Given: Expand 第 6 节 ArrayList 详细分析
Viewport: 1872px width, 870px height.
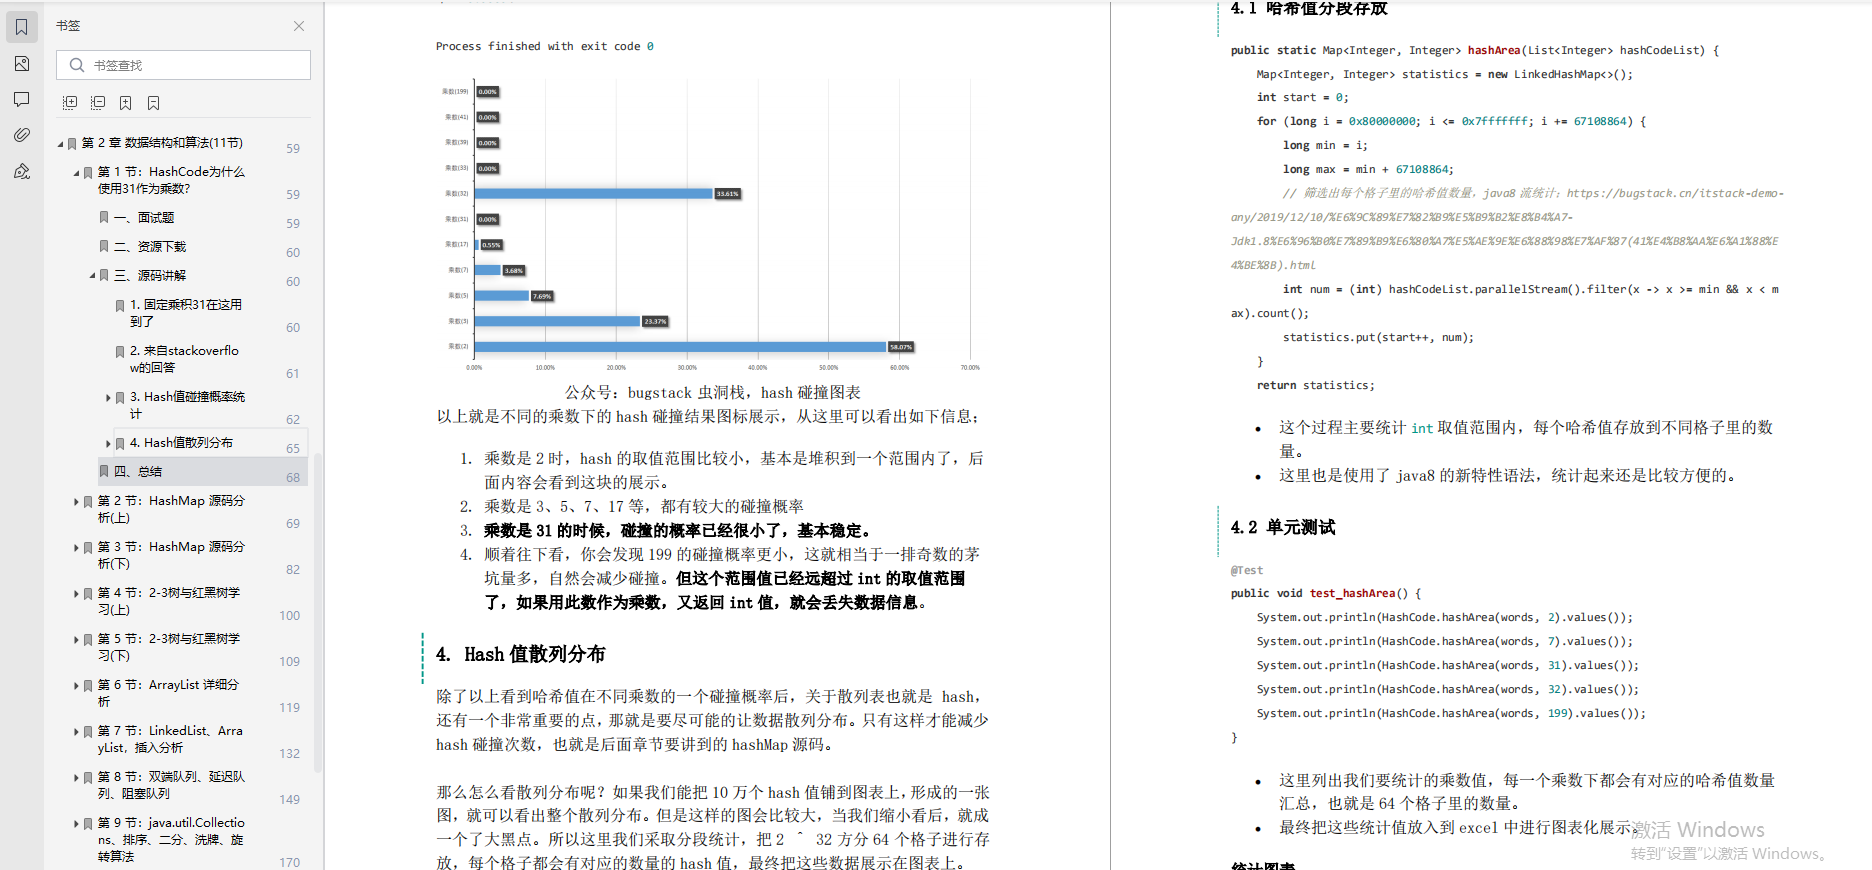Looking at the screenshot, I should click(76, 686).
